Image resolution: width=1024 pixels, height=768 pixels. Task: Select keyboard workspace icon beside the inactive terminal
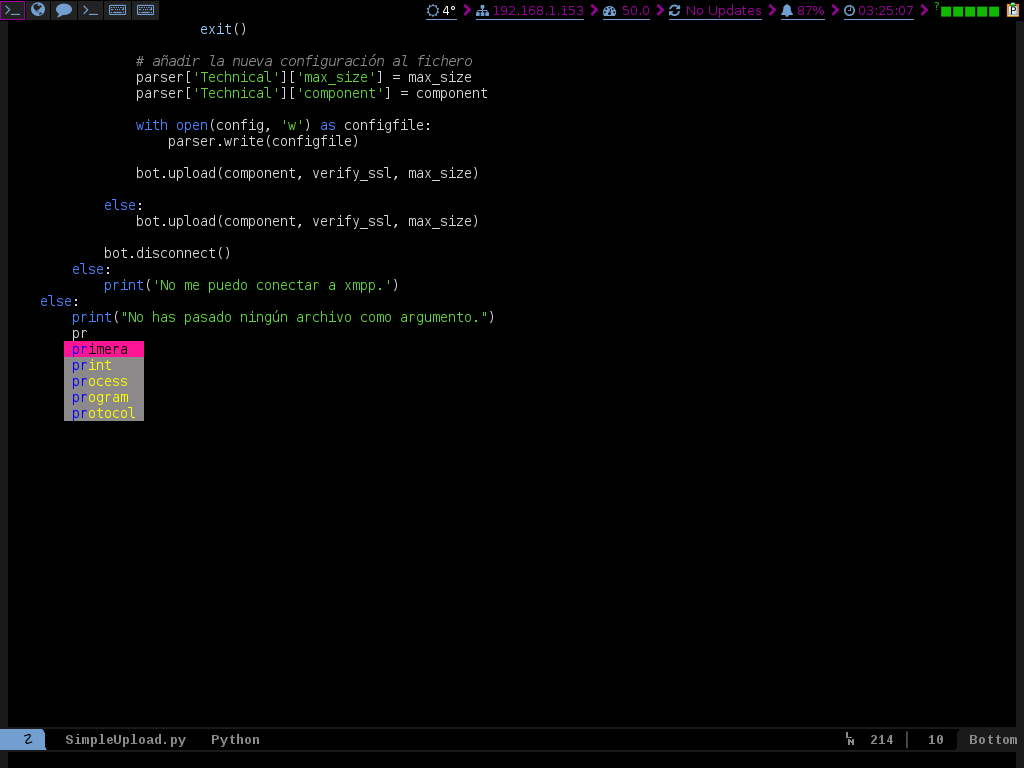click(x=118, y=10)
